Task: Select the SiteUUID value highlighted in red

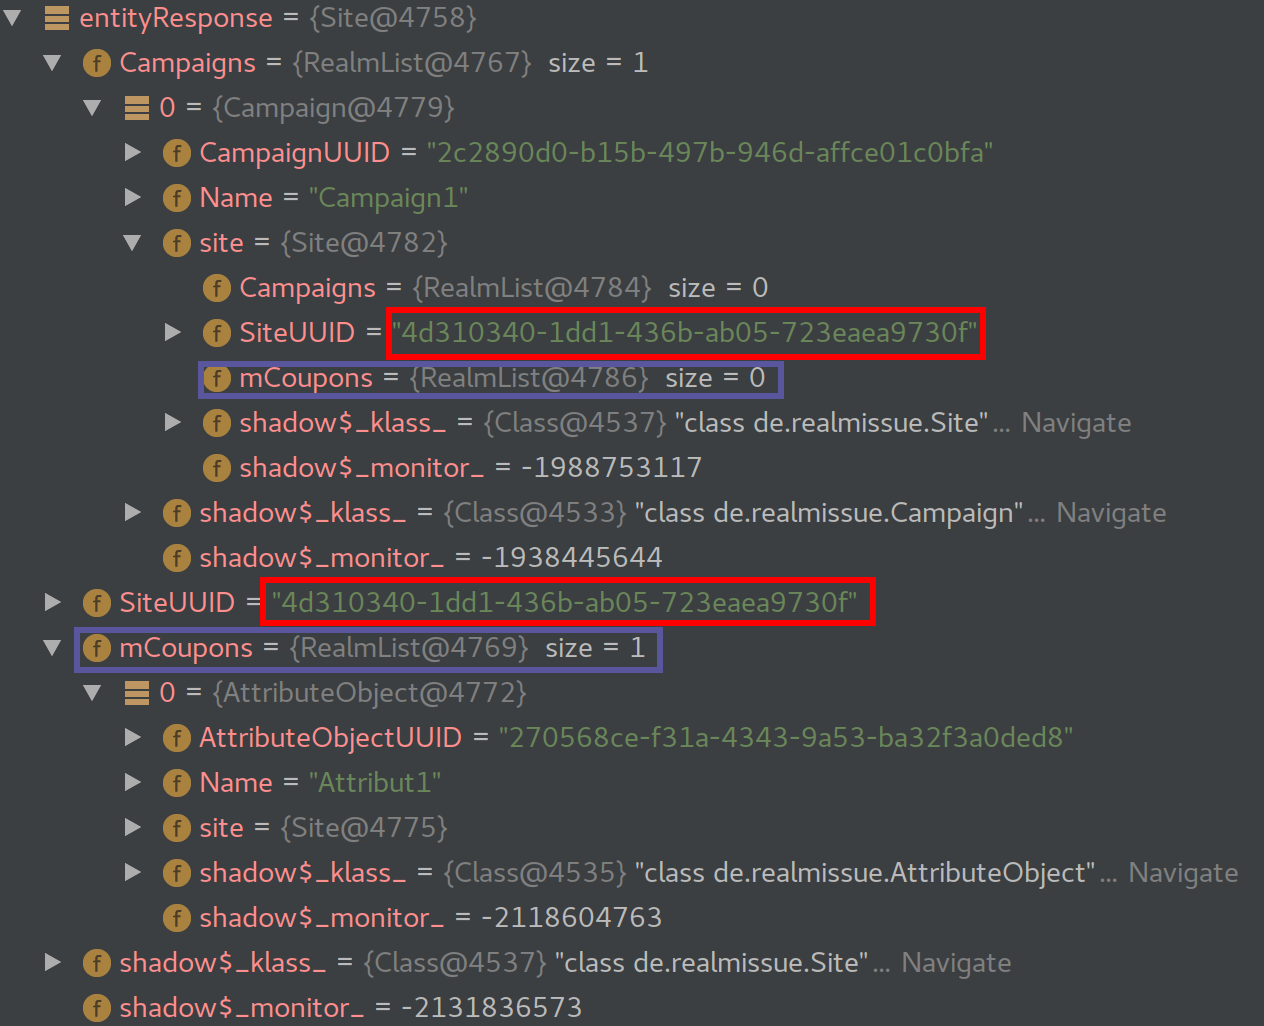Action: [686, 333]
